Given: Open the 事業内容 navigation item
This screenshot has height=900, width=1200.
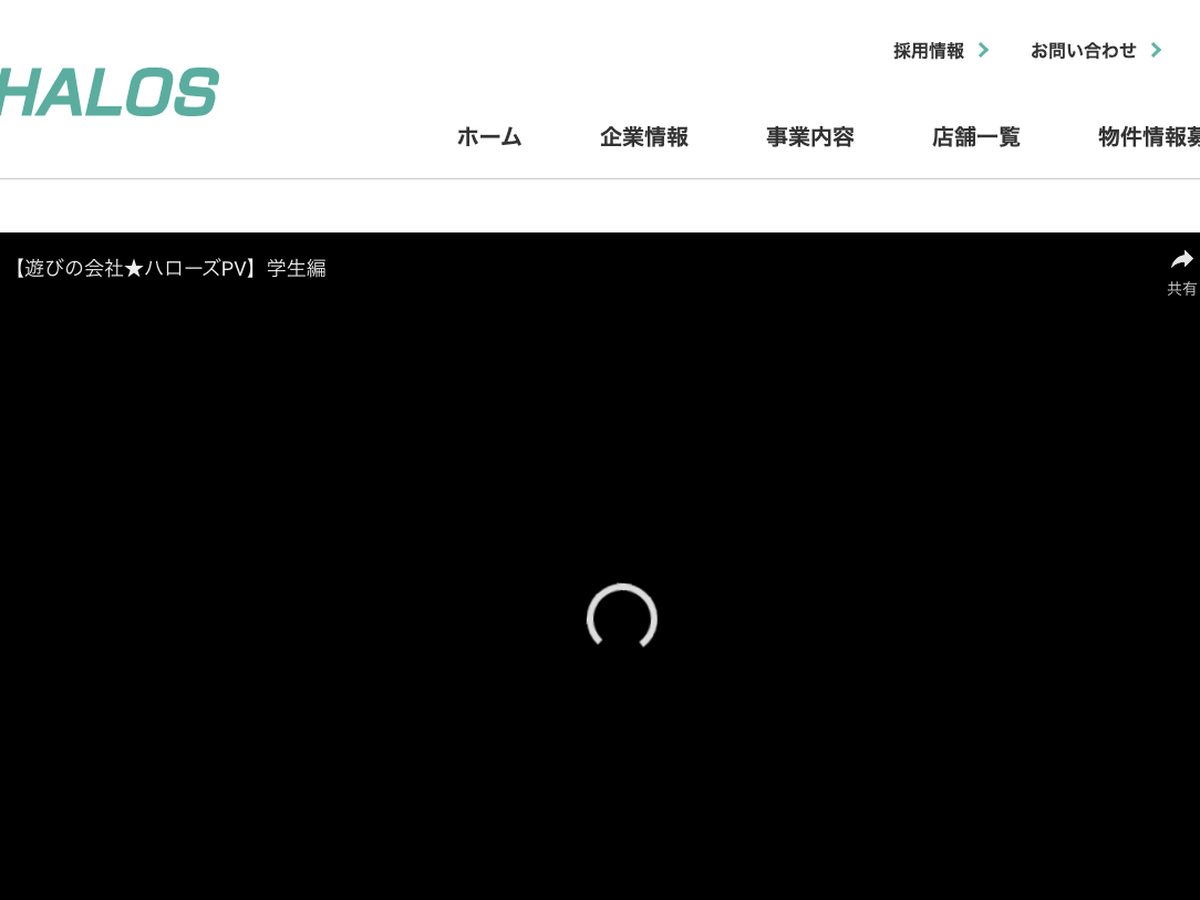Looking at the screenshot, I should pos(810,137).
